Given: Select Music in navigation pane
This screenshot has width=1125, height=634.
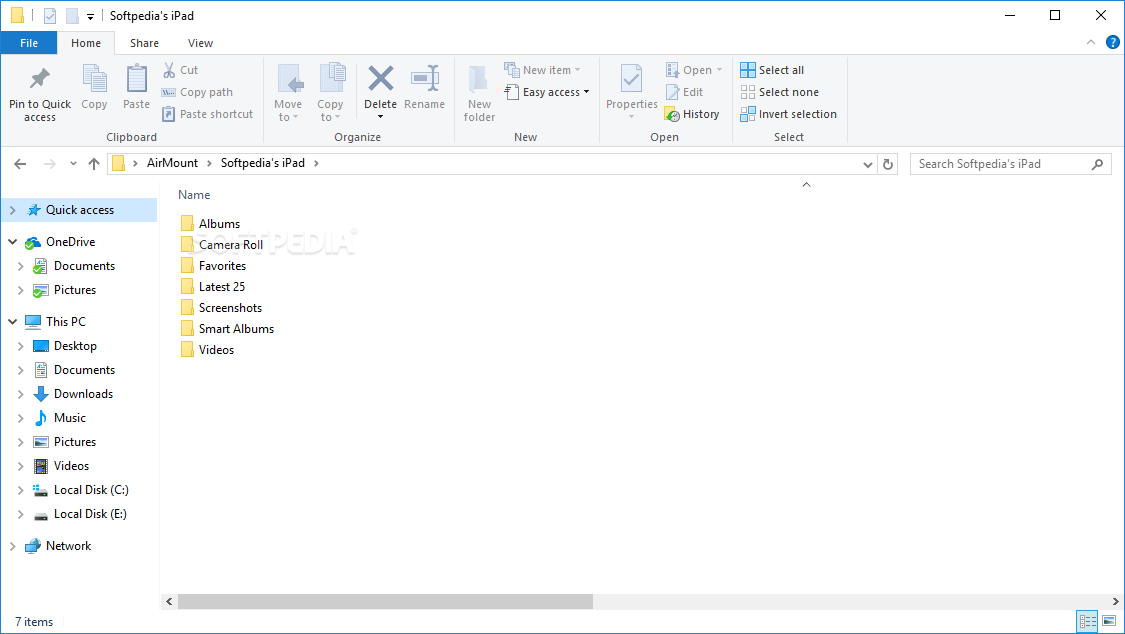Looking at the screenshot, I should click(70, 417).
